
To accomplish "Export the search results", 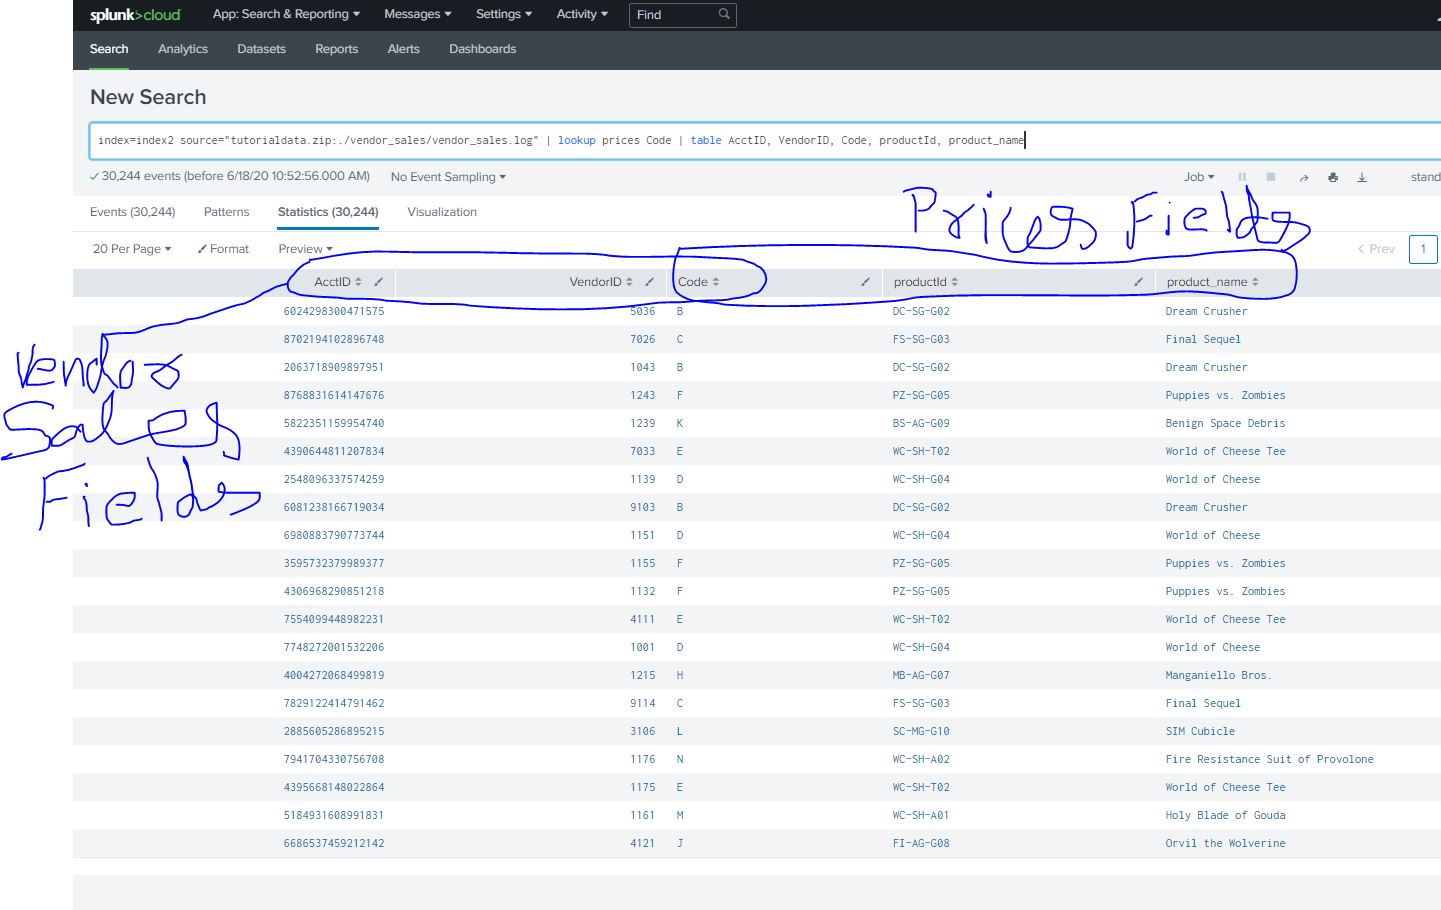I will pos(1362,176).
